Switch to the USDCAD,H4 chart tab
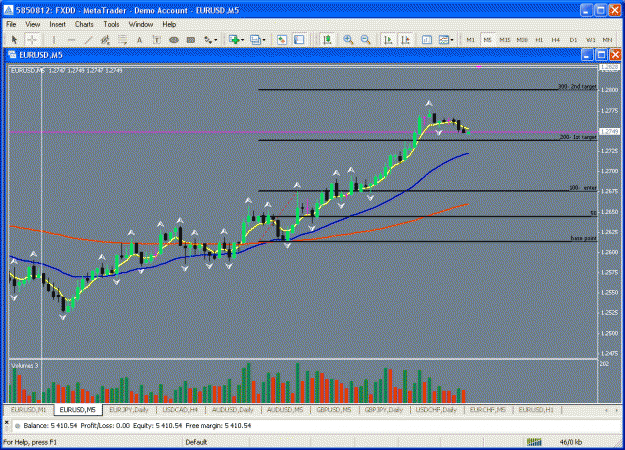The image size is (625, 450). 180,410
